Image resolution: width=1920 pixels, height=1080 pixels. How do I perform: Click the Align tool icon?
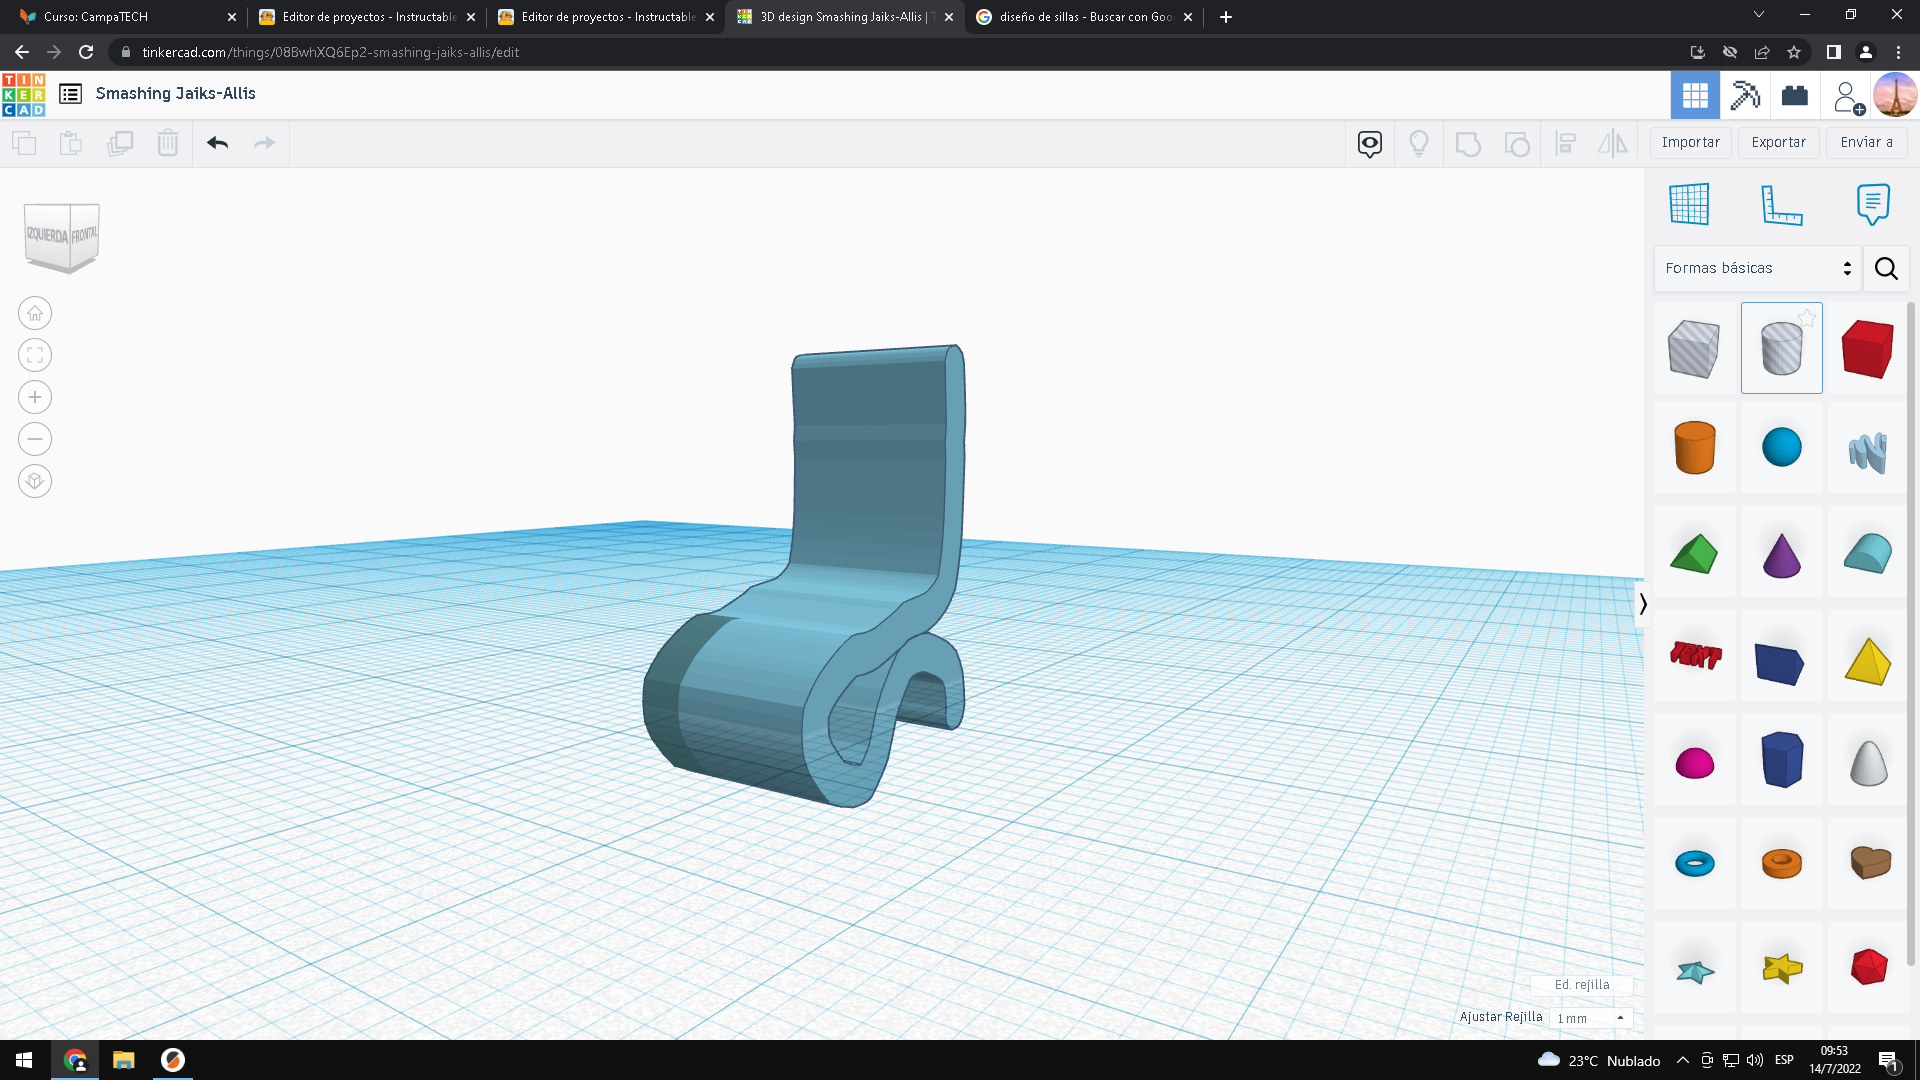(1566, 144)
